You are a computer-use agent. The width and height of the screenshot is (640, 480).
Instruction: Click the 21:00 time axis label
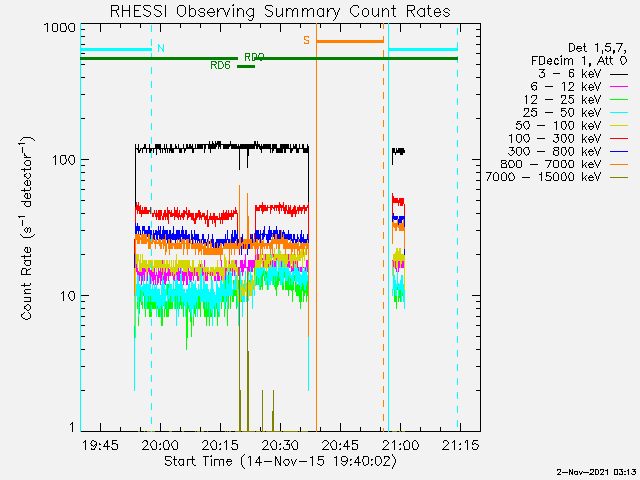[x=400, y=444]
